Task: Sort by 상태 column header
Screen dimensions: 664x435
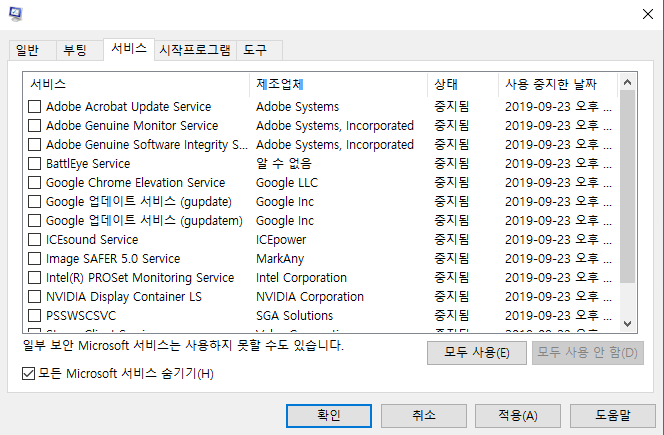Action: pos(463,84)
